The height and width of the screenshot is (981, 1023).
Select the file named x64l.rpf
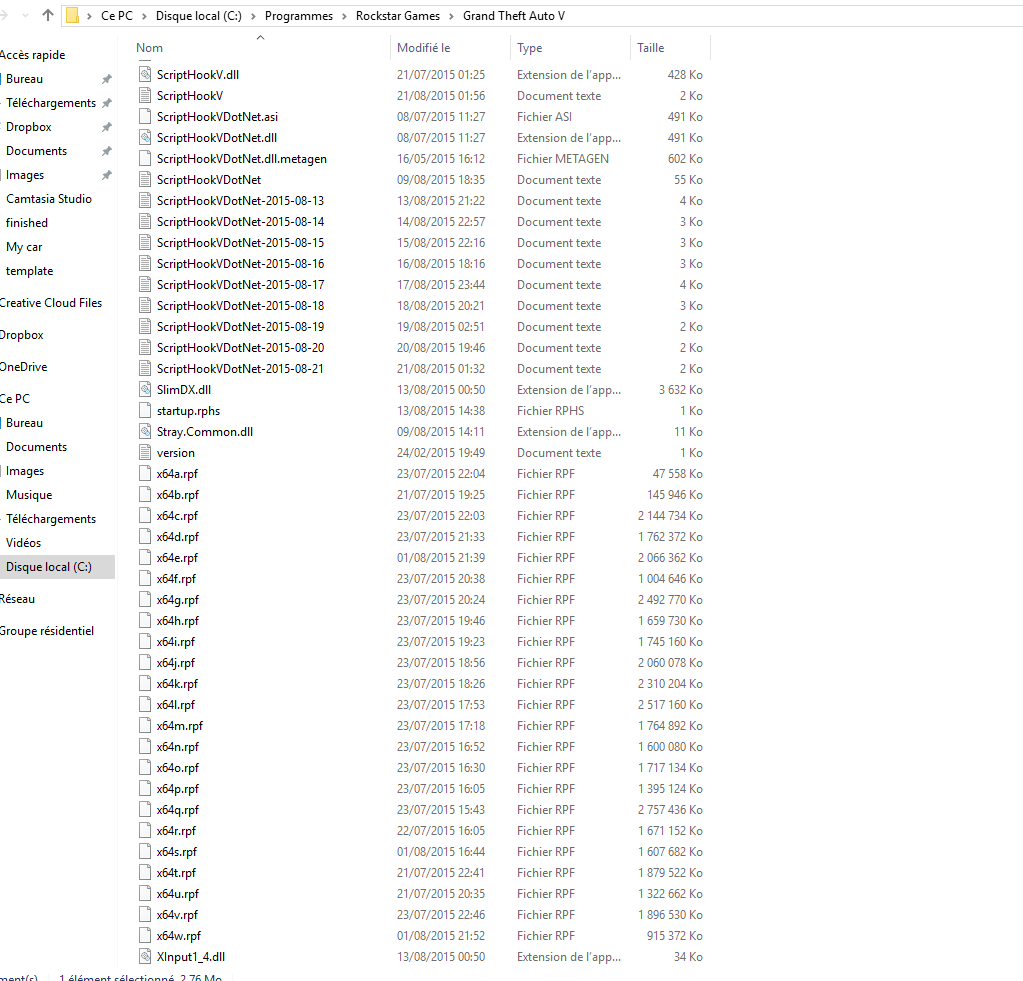[x=176, y=704]
